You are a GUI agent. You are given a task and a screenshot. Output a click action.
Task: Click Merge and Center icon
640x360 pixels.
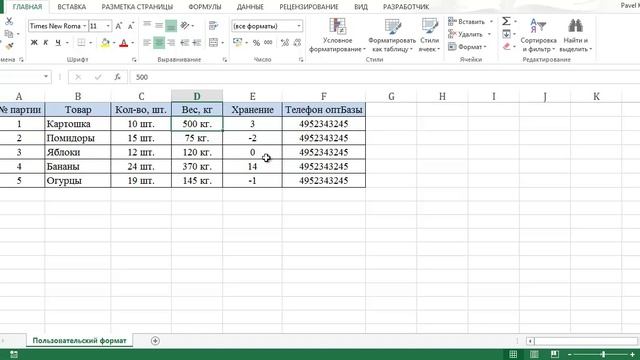(x=213, y=42)
